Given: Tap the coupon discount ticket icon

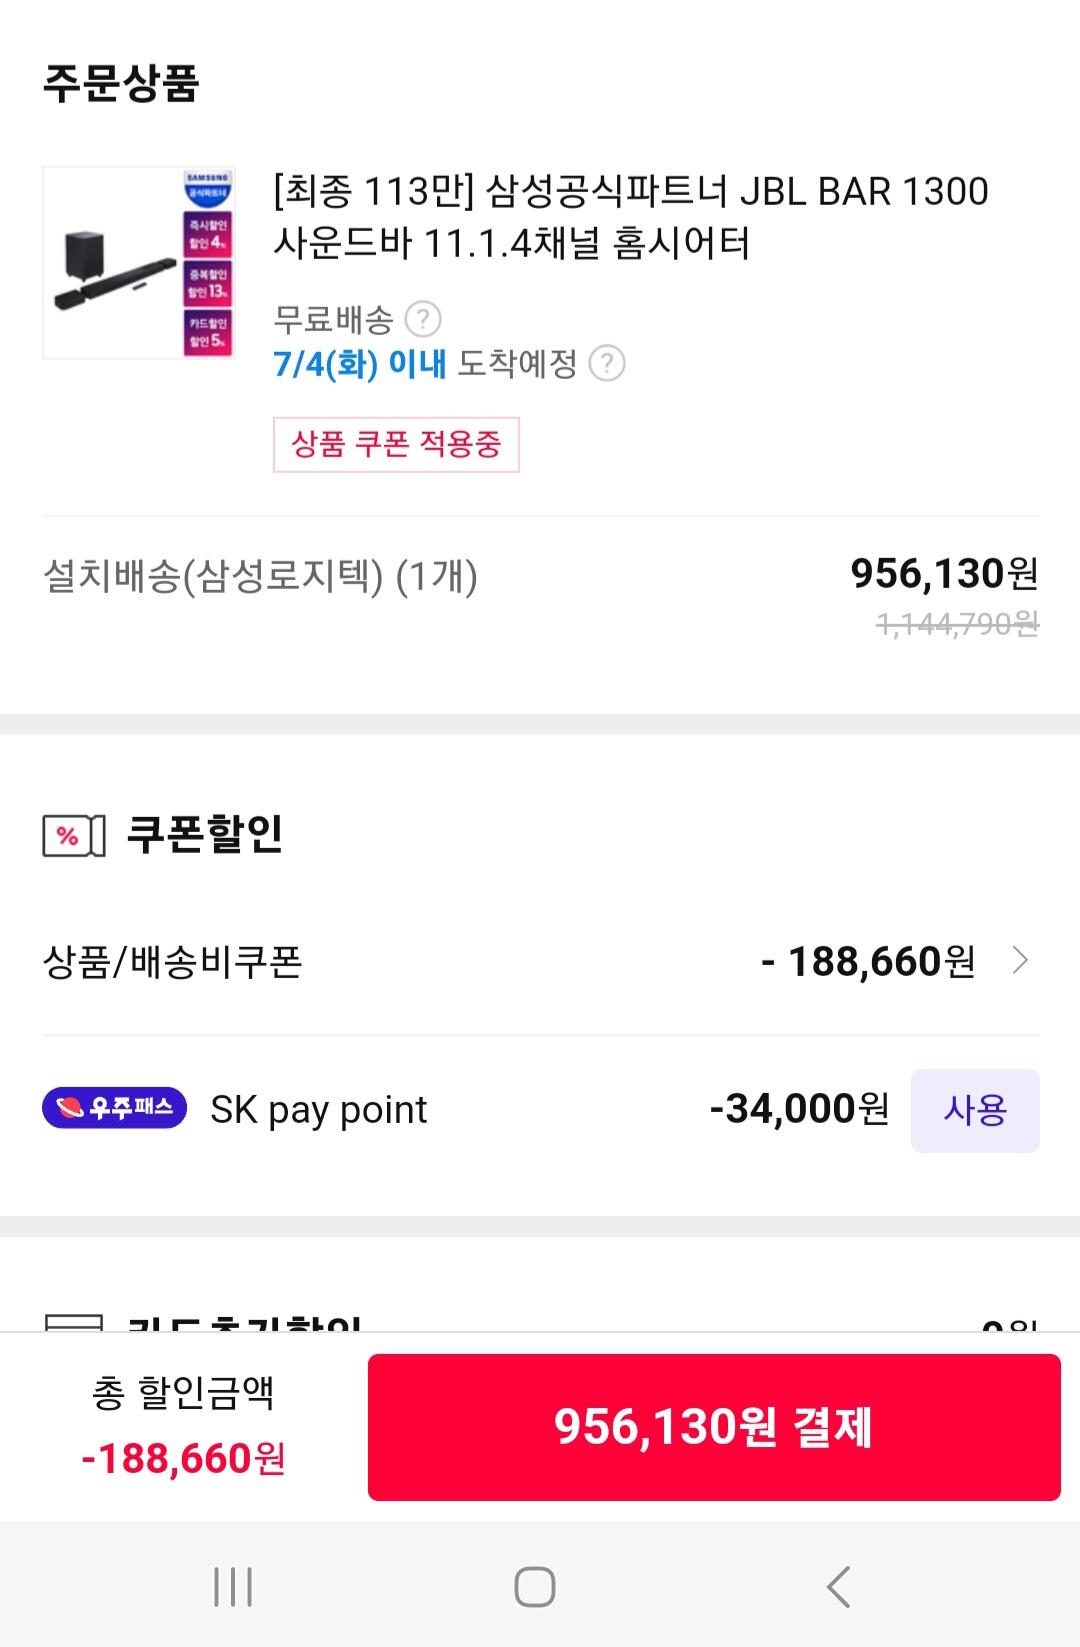Looking at the screenshot, I should [73, 836].
